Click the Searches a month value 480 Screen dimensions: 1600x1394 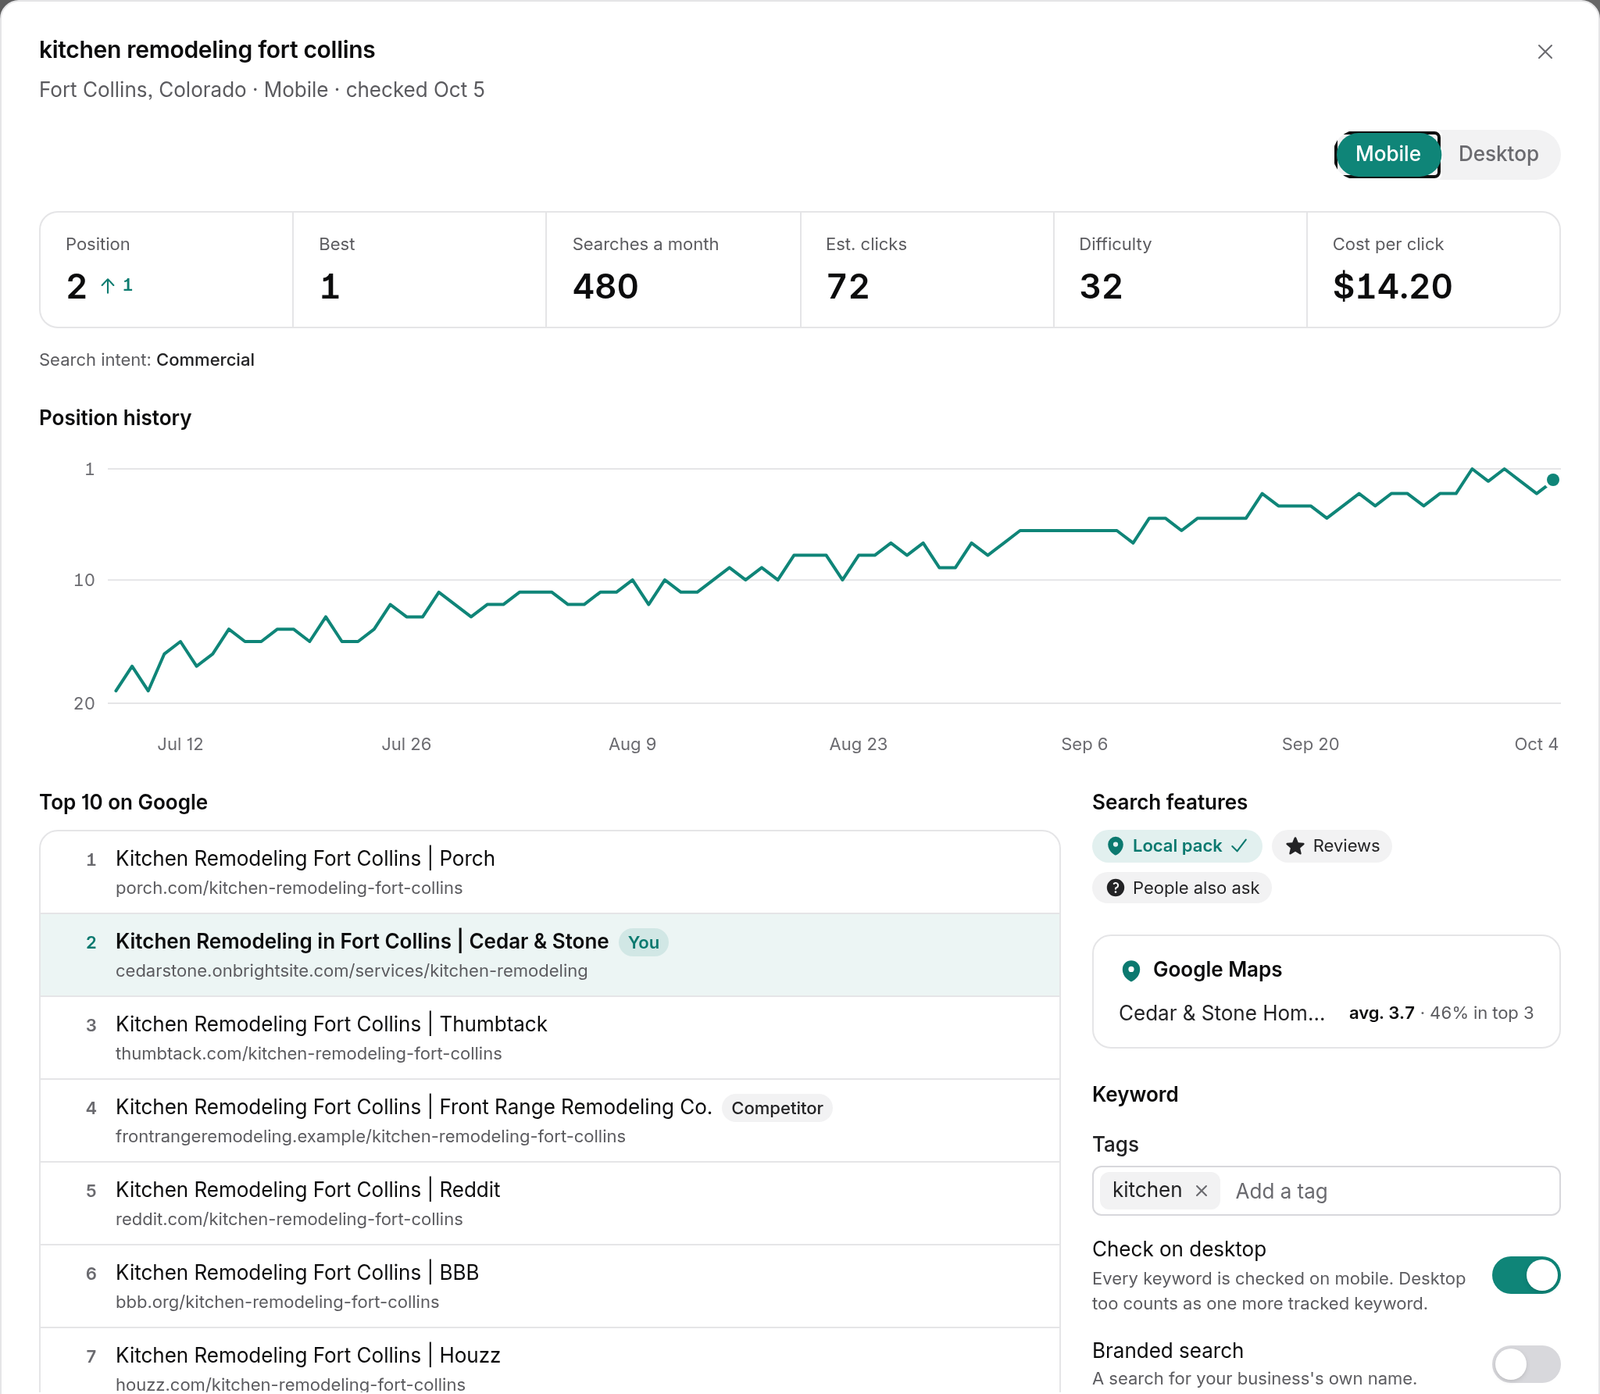605,287
